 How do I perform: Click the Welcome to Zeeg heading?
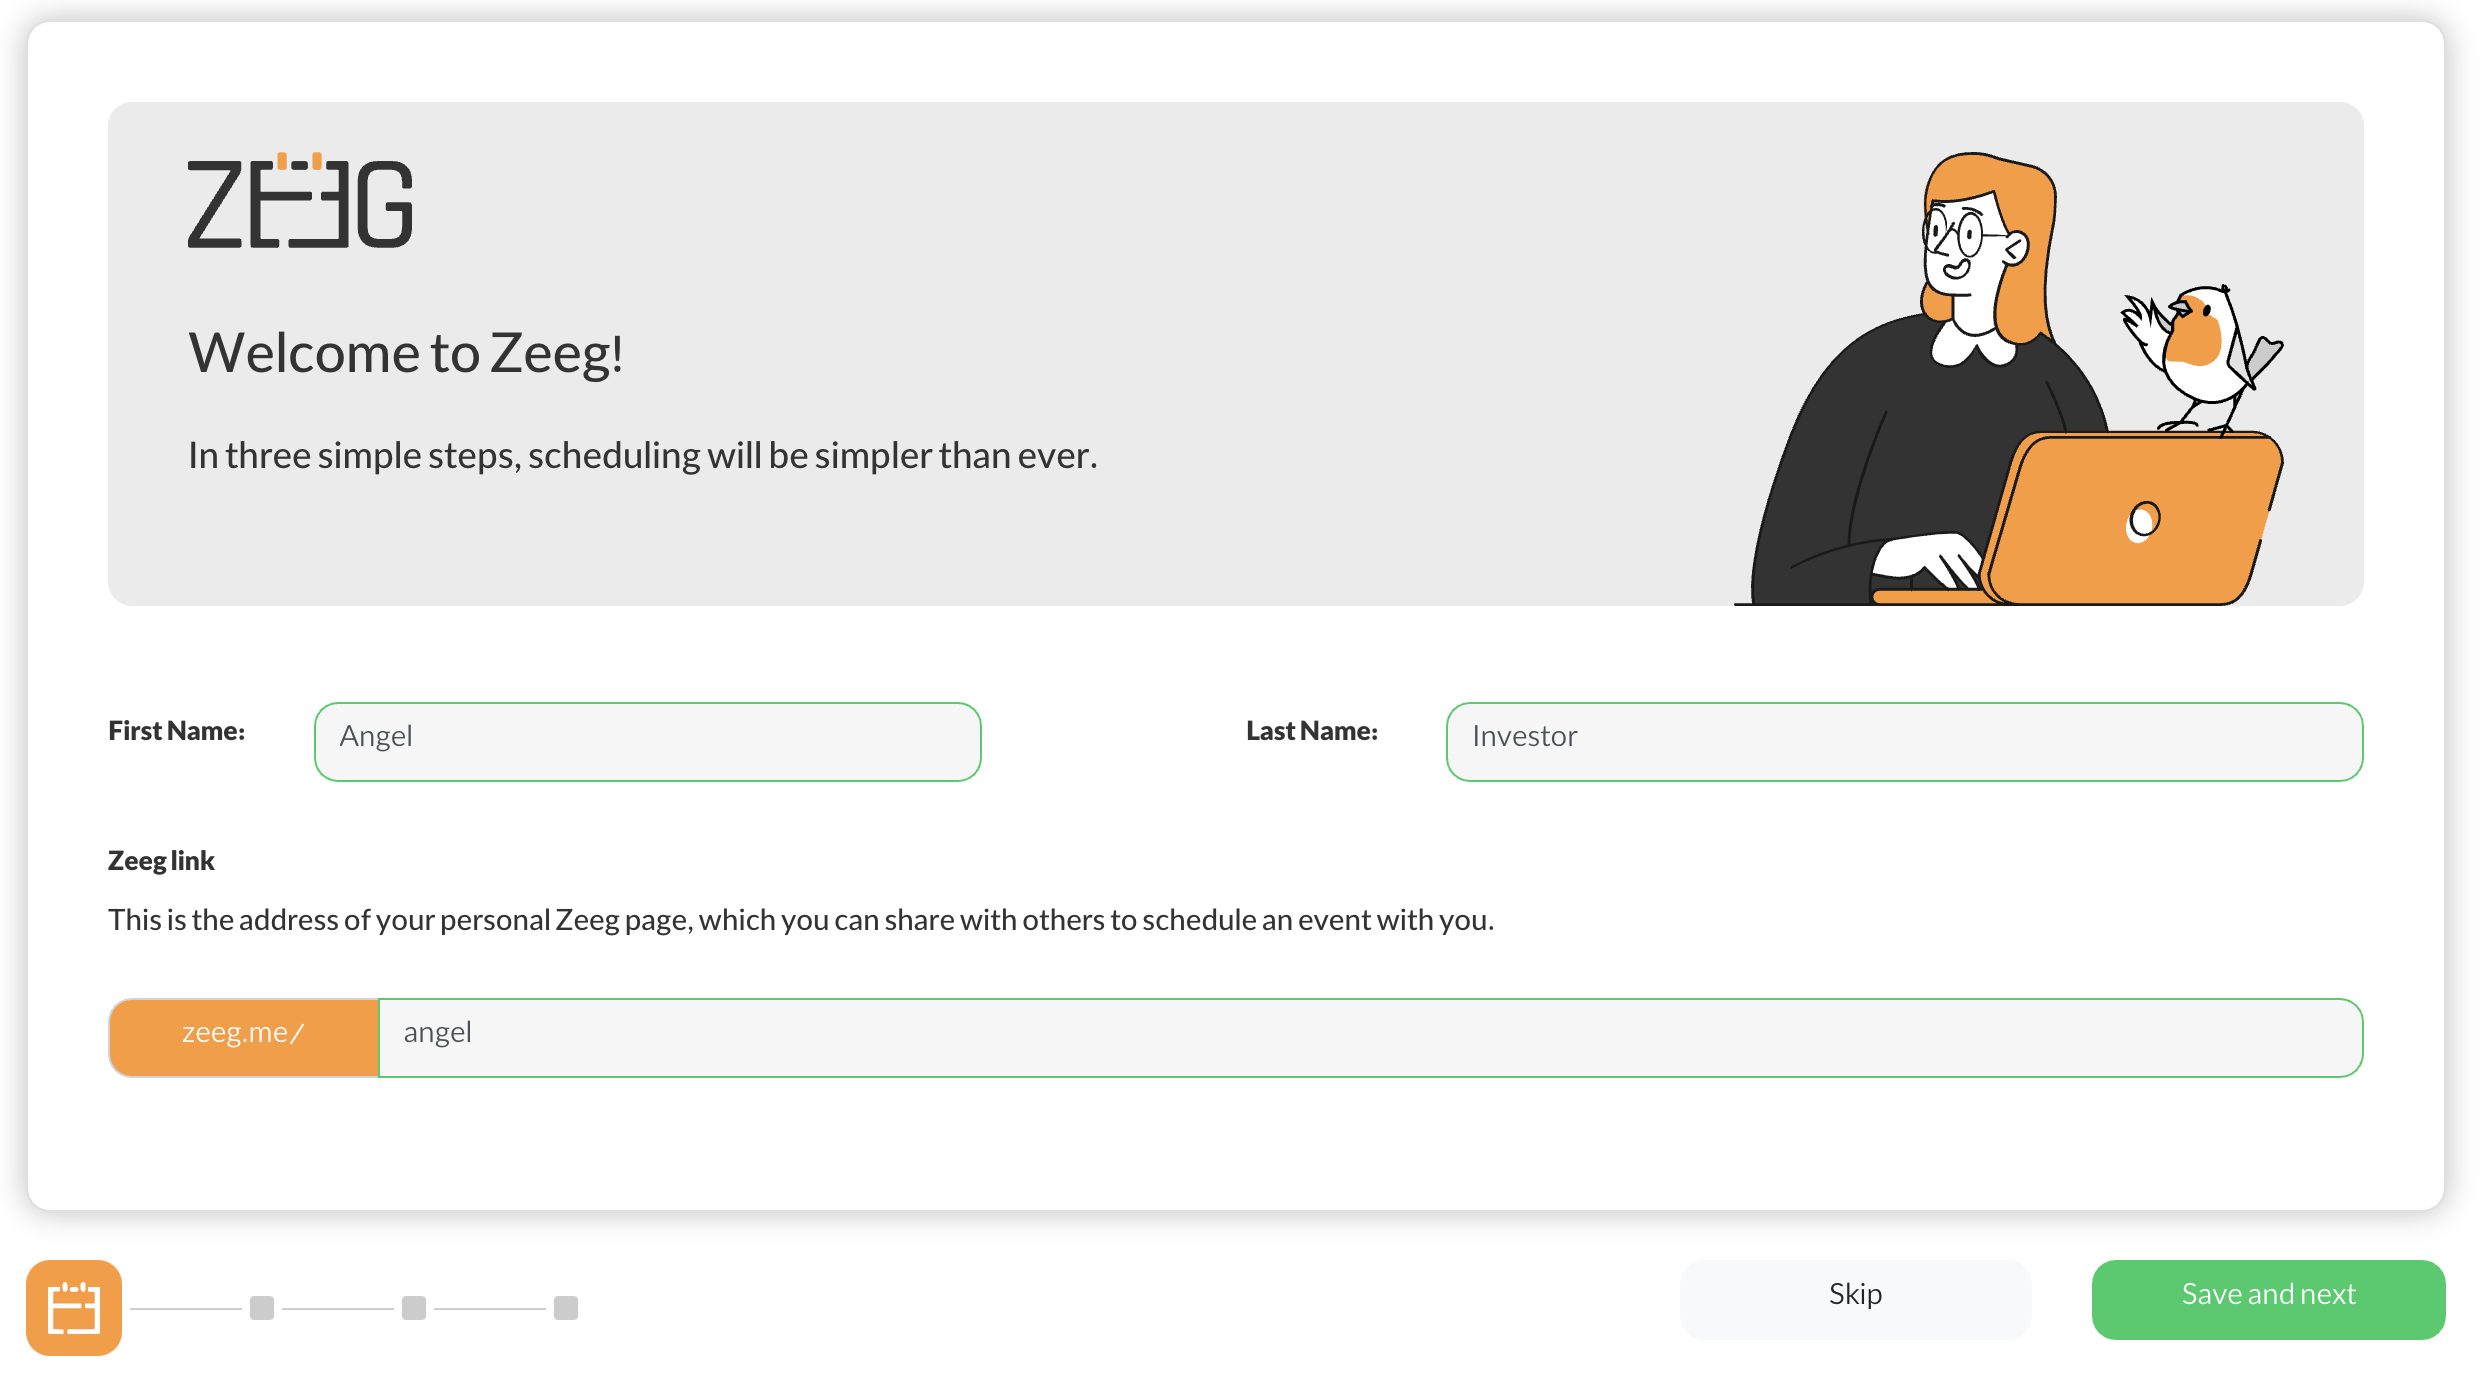pos(407,352)
